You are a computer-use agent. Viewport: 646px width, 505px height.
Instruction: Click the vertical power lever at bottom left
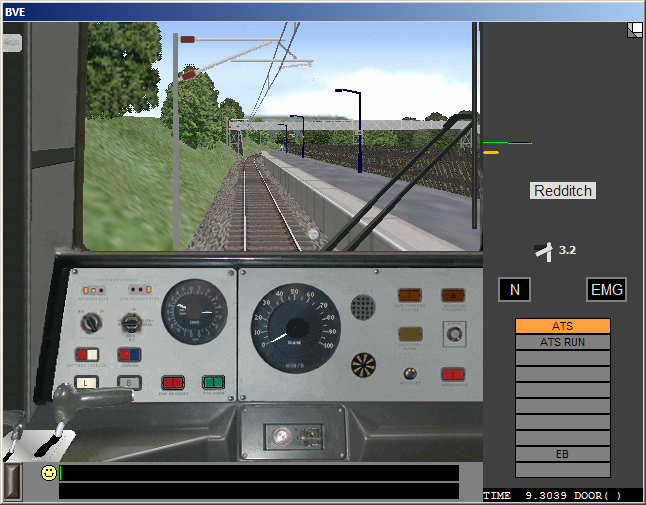coord(12,481)
